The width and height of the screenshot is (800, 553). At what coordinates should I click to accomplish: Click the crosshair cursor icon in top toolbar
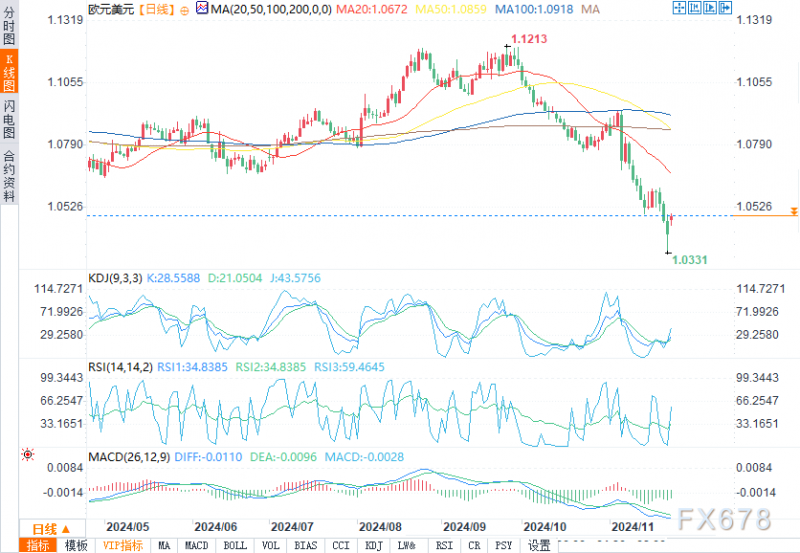679,8
